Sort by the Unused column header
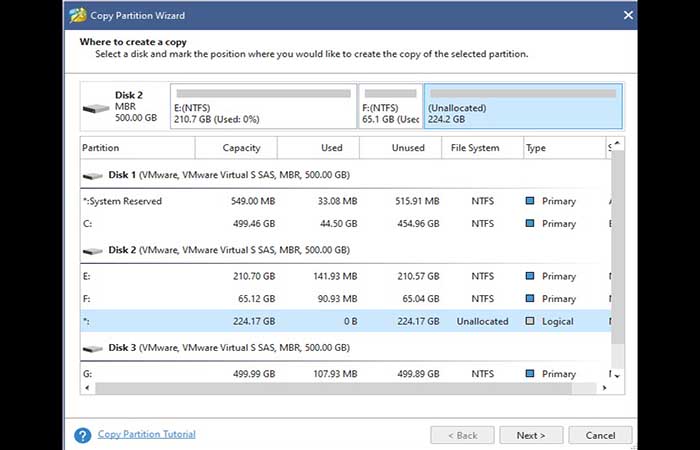The width and height of the screenshot is (700, 450). coord(400,148)
